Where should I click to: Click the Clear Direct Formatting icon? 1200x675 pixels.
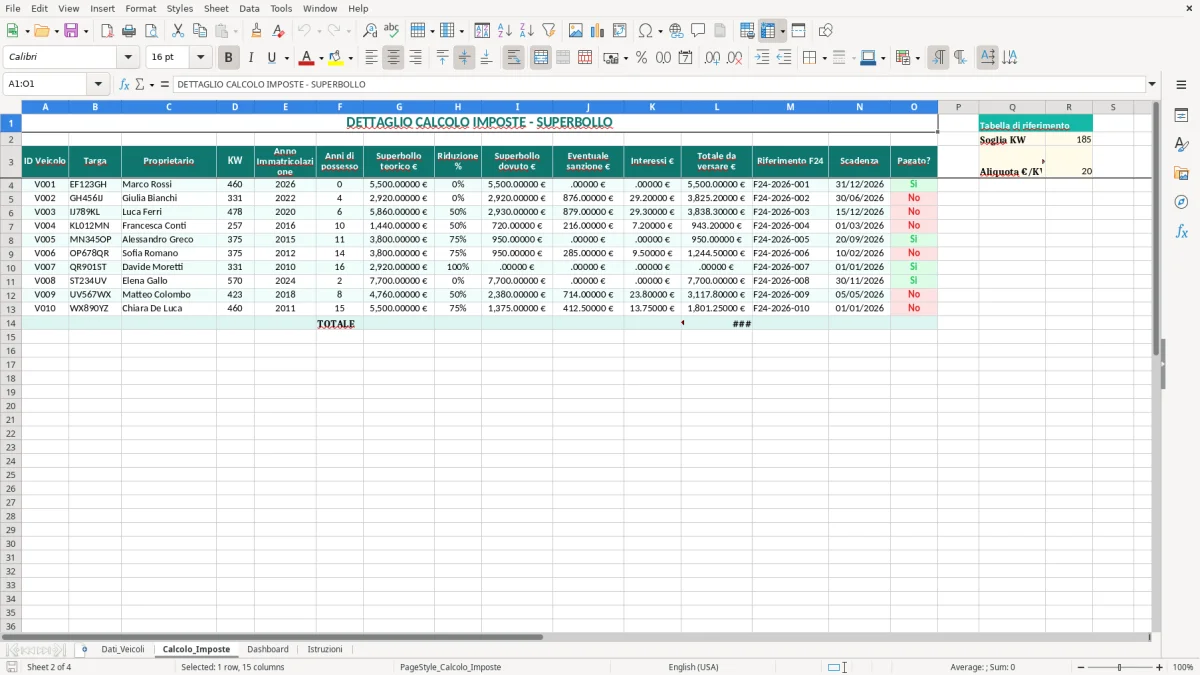point(278,31)
